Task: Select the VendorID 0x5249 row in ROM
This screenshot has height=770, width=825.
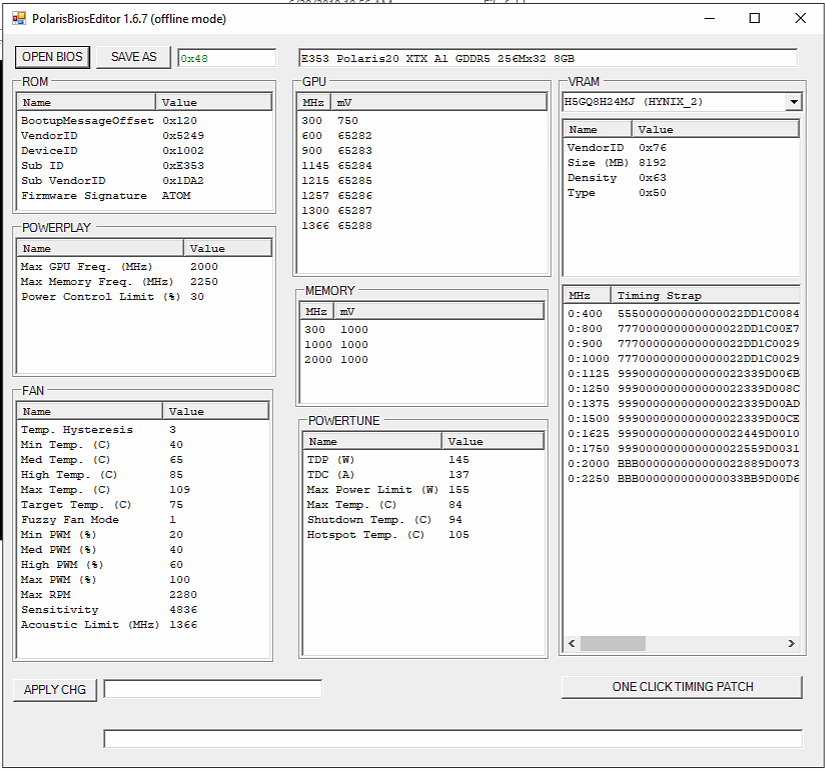Action: tap(112, 136)
